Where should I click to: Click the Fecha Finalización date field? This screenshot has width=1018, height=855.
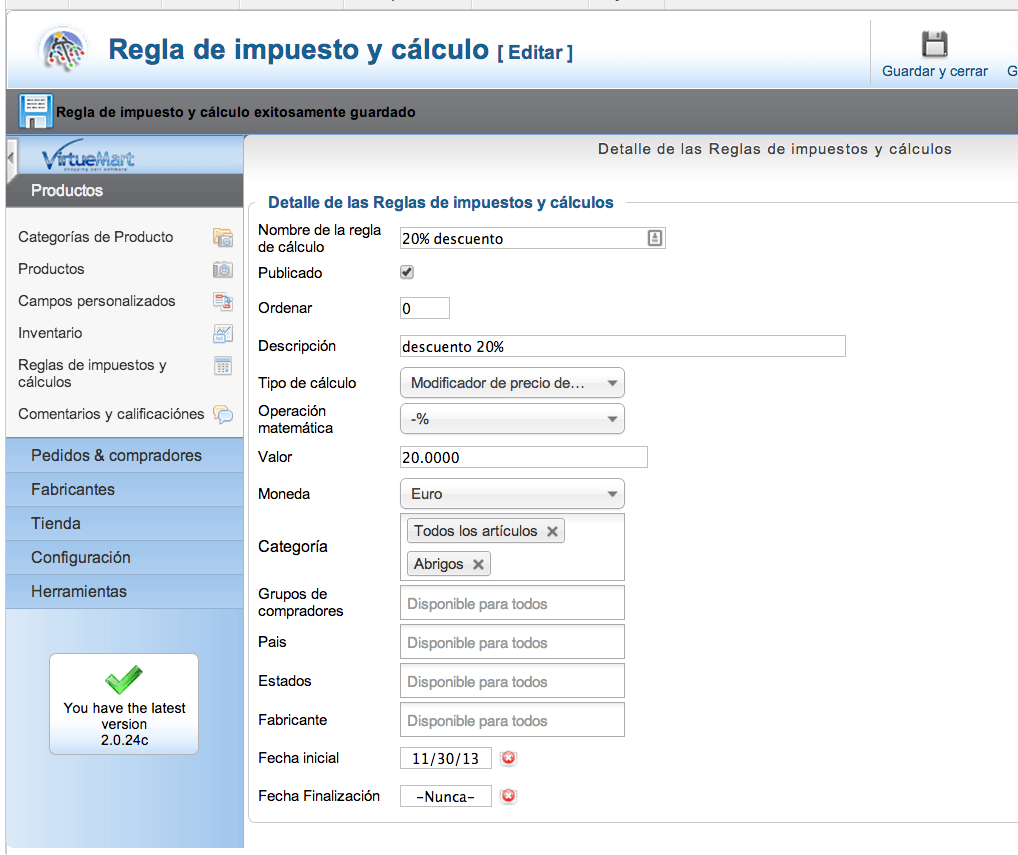(x=445, y=796)
